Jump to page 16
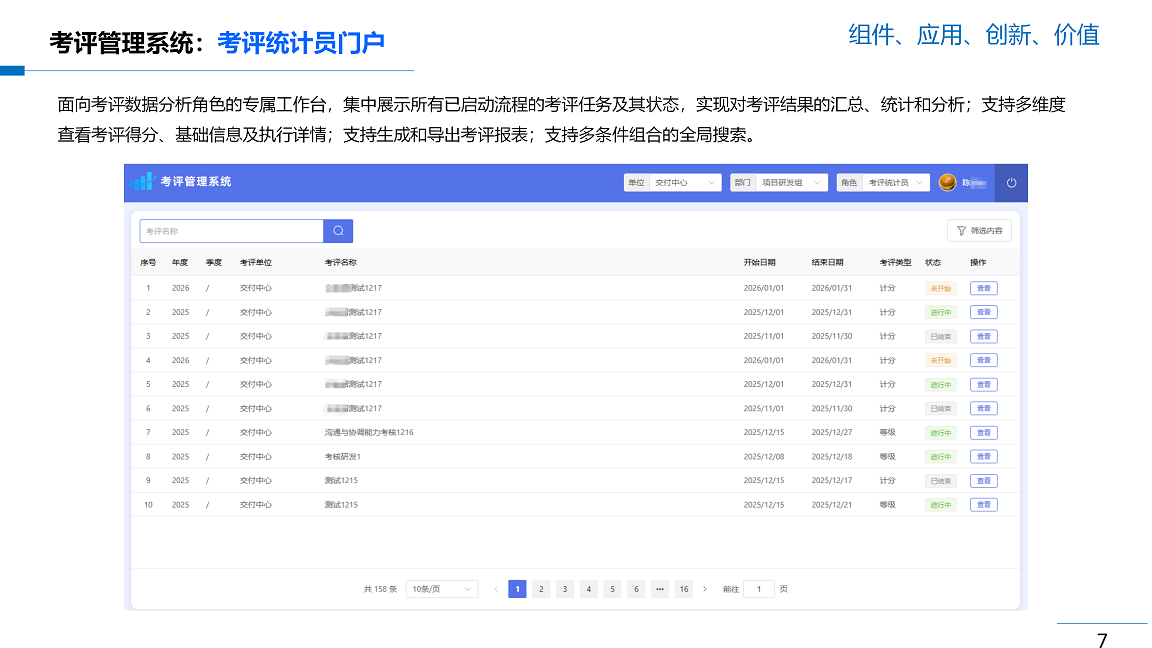This screenshot has width=1152, height=648. (684, 589)
